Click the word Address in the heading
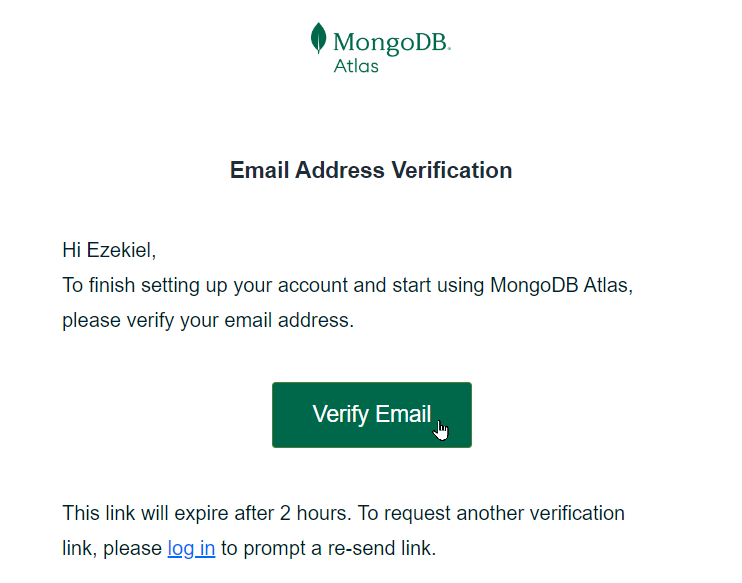Image resolution: width=742 pixels, height=583 pixels. pos(339,170)
